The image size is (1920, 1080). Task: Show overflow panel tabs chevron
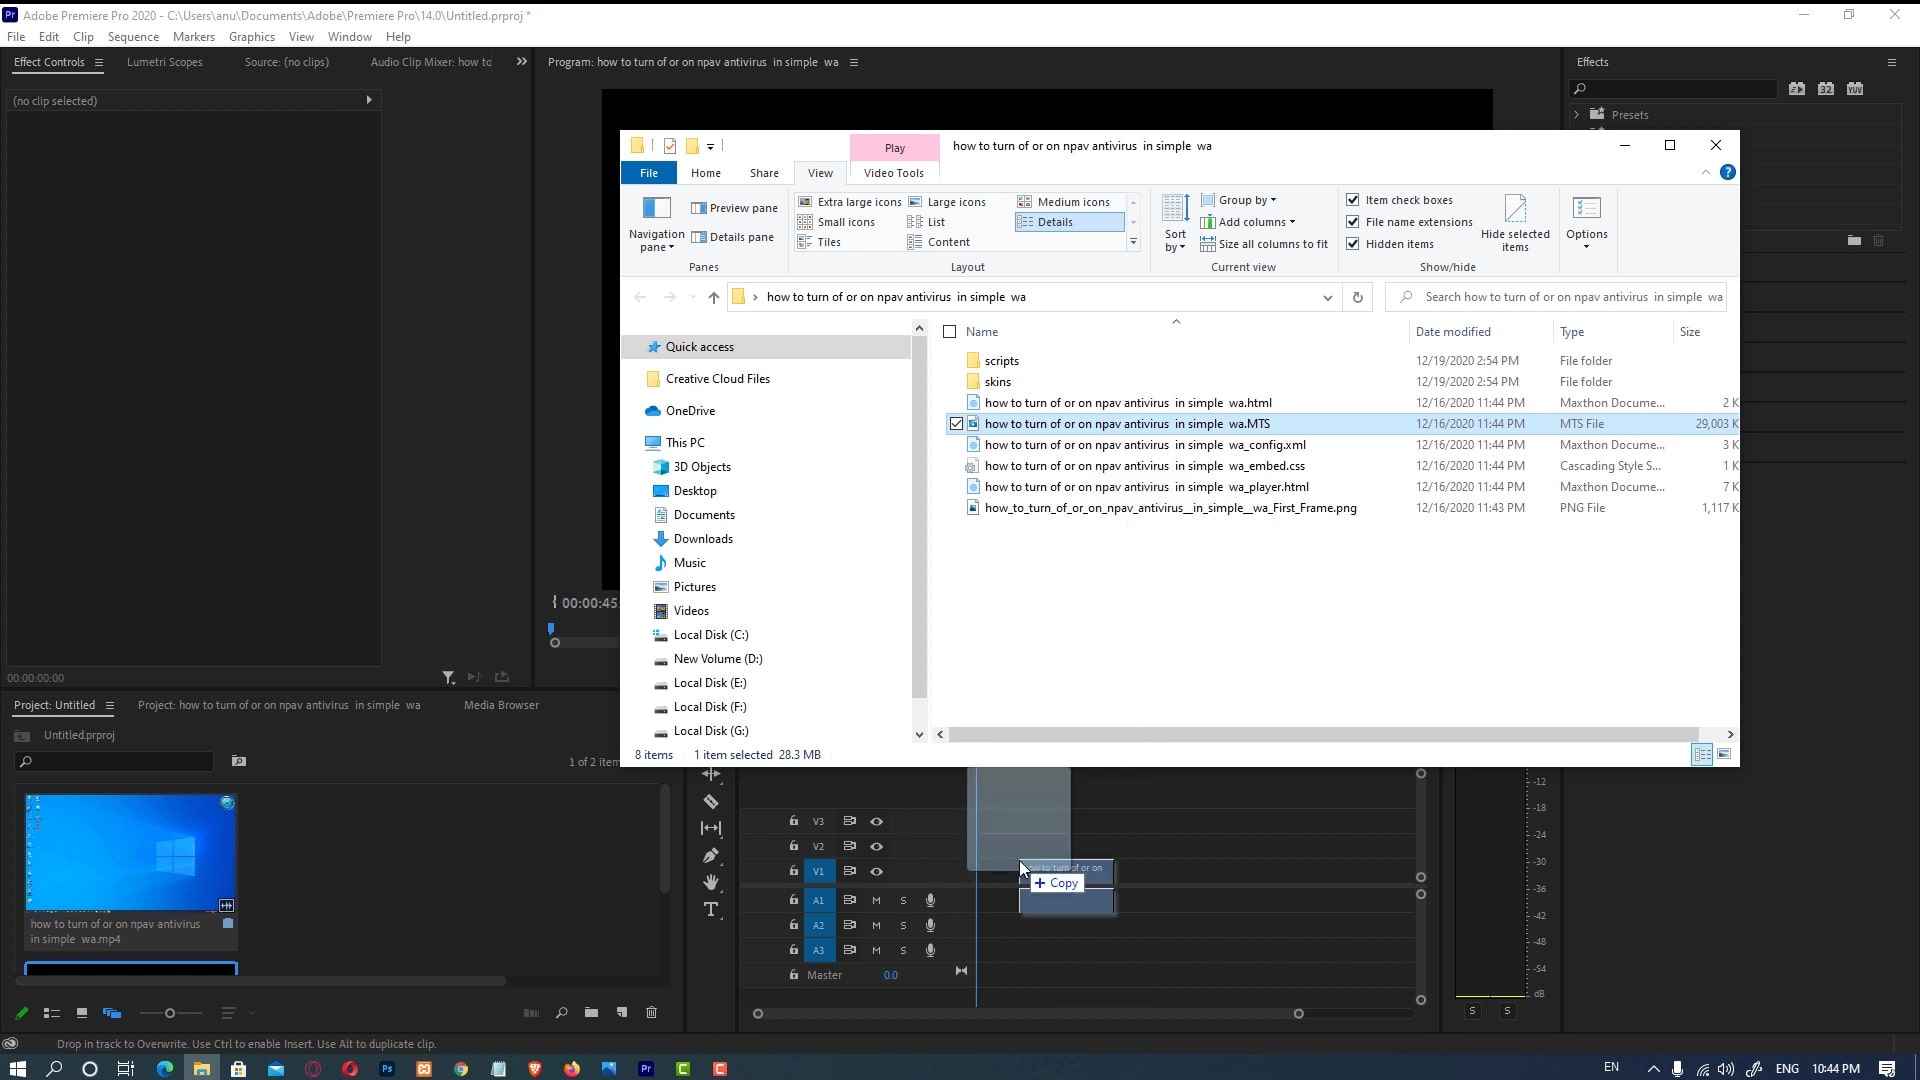click(x=521, y=62)
